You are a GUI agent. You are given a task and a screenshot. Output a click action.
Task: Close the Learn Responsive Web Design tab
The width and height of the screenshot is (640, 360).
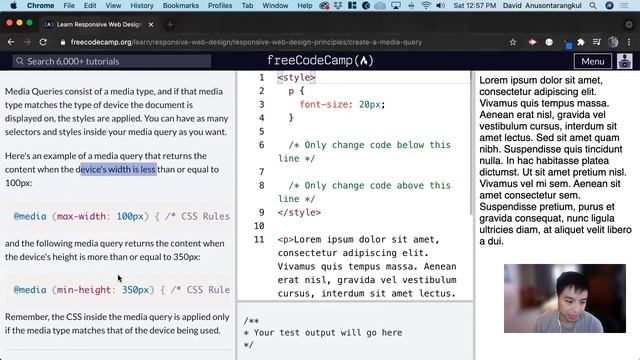tap(151, 24)
